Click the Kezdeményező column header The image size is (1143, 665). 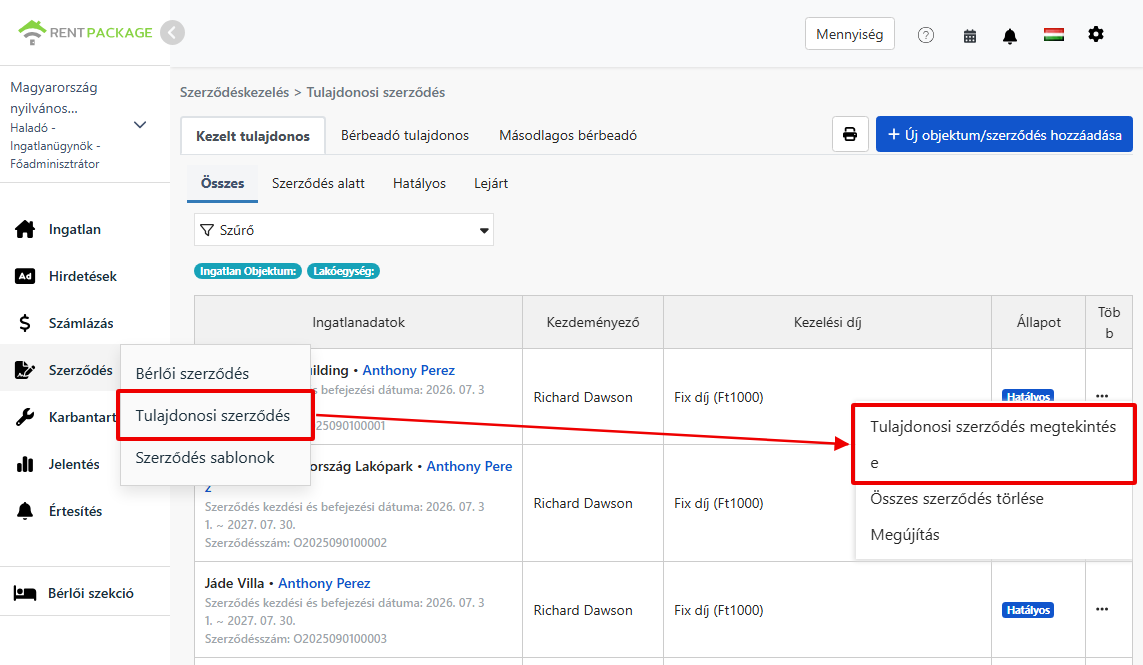point(593,322)
